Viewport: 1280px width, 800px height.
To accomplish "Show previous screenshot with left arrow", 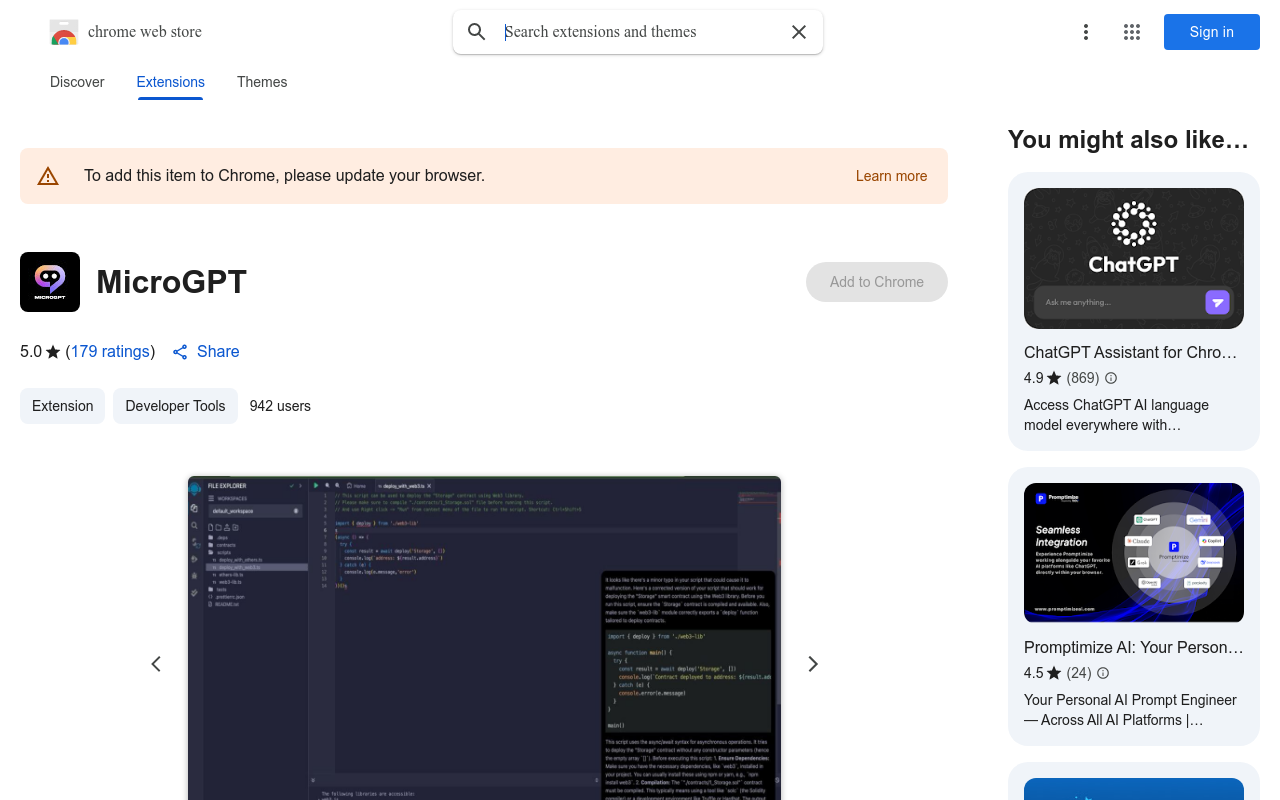I will (156, 664).
